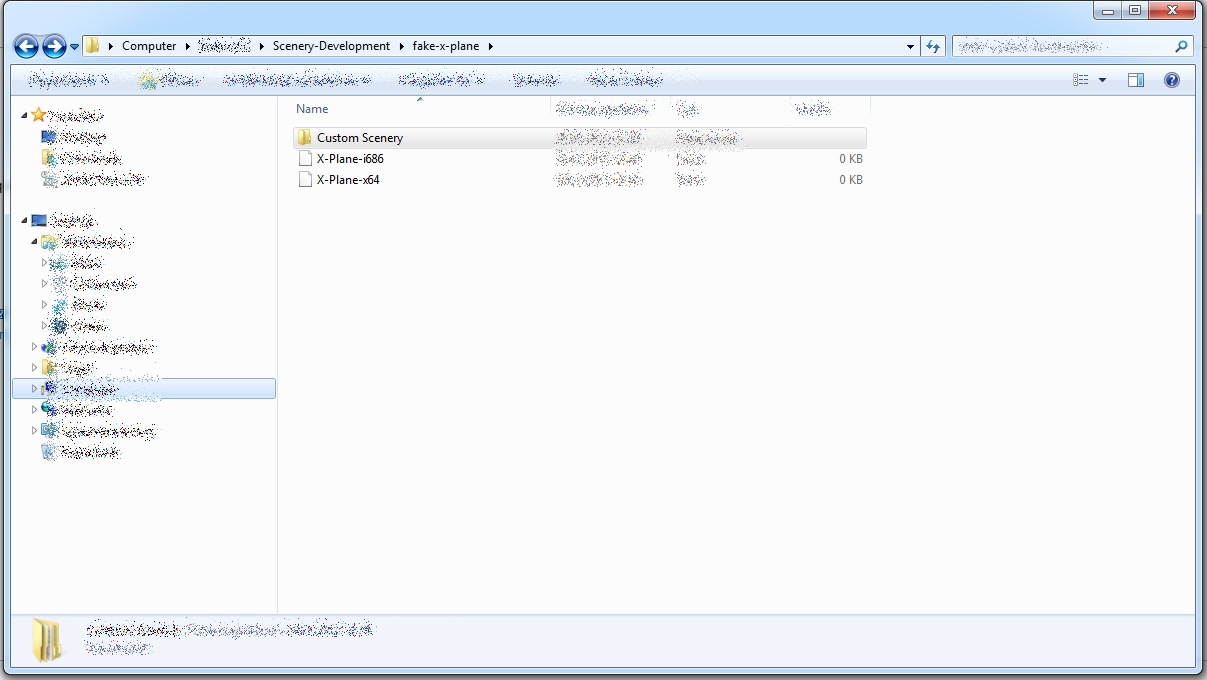This screenshot has height=680, width=1207.
Task: Click the X-Plane-i686 file icon
Action: [306, 159]
